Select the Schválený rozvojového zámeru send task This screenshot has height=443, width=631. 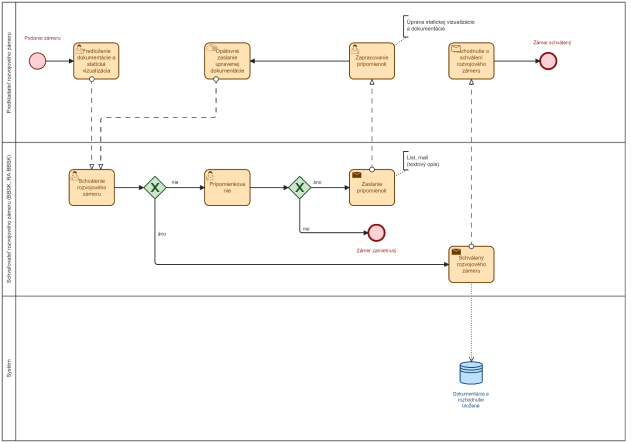[x=471, y=264]
